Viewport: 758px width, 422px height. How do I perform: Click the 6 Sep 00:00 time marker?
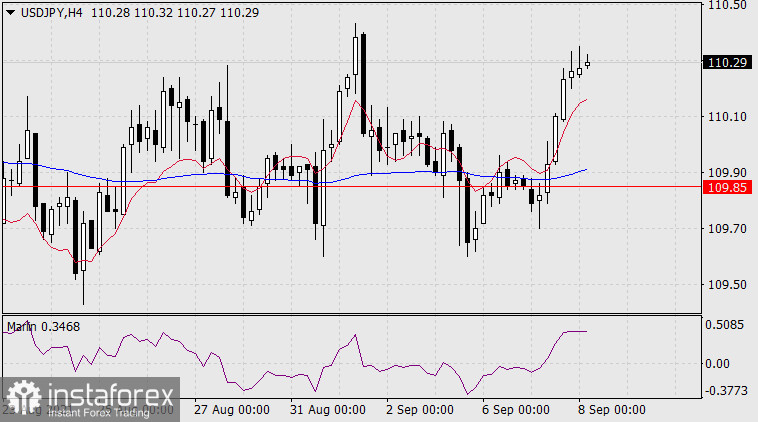(515, 409)
